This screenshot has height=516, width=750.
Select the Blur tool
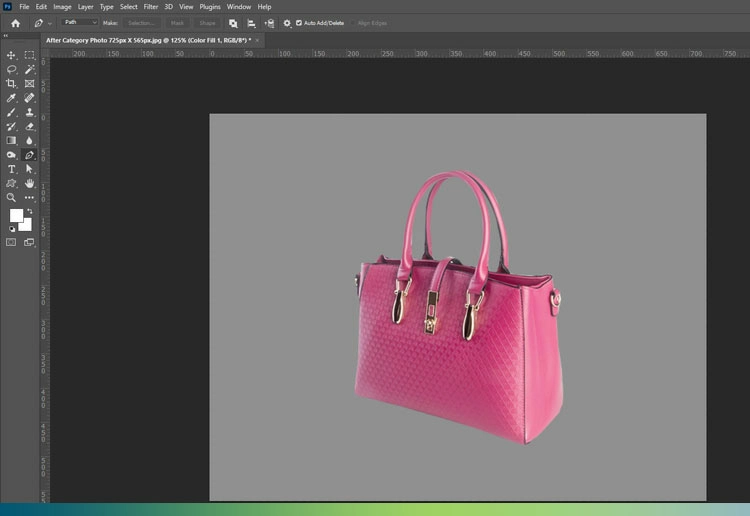[x=30, y=141]
